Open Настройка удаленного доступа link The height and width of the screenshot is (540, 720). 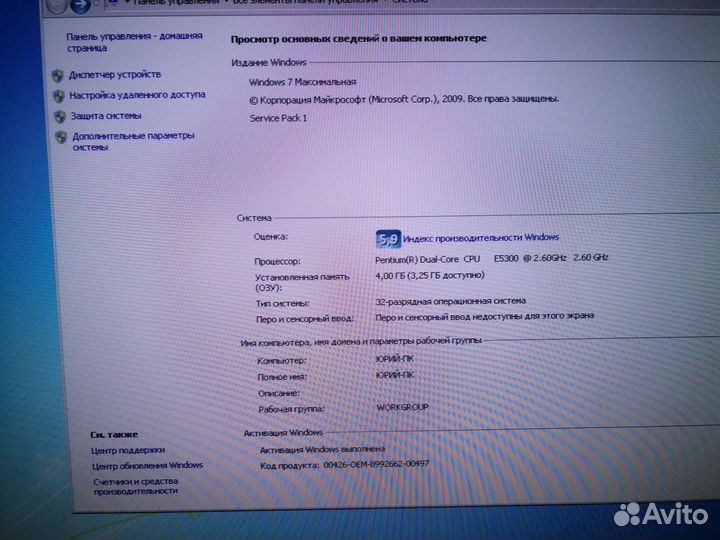(x=138, y=95)
